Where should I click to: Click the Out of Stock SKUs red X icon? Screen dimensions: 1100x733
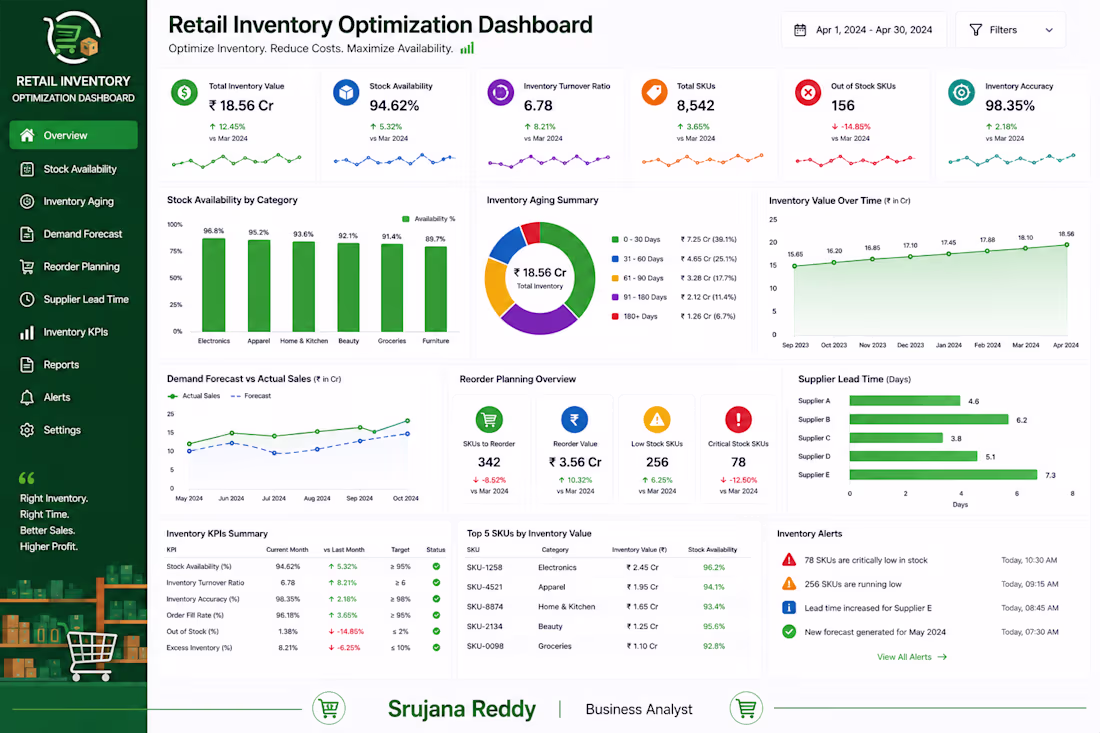coord(807,93)
